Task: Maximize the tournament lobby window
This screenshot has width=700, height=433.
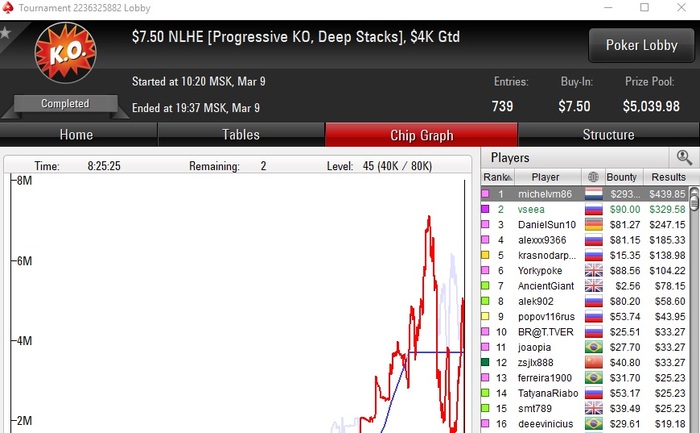Action: [644, 7]
